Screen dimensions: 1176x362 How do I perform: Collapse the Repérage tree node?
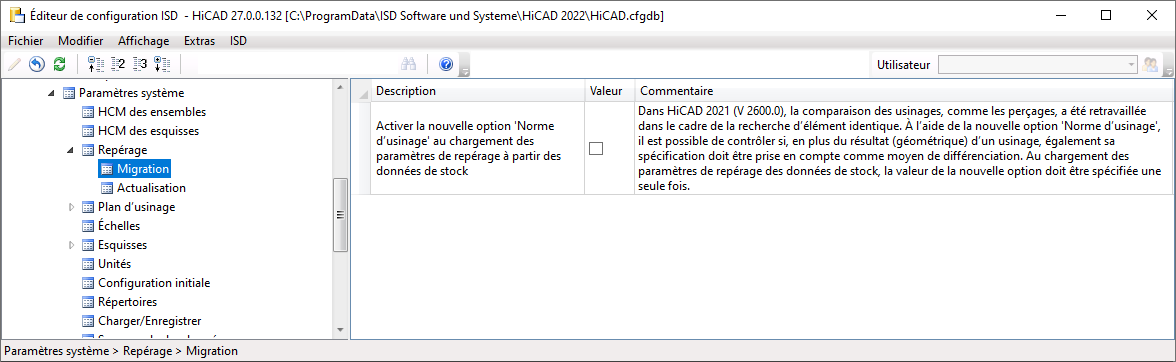click(x=70, y=150)
